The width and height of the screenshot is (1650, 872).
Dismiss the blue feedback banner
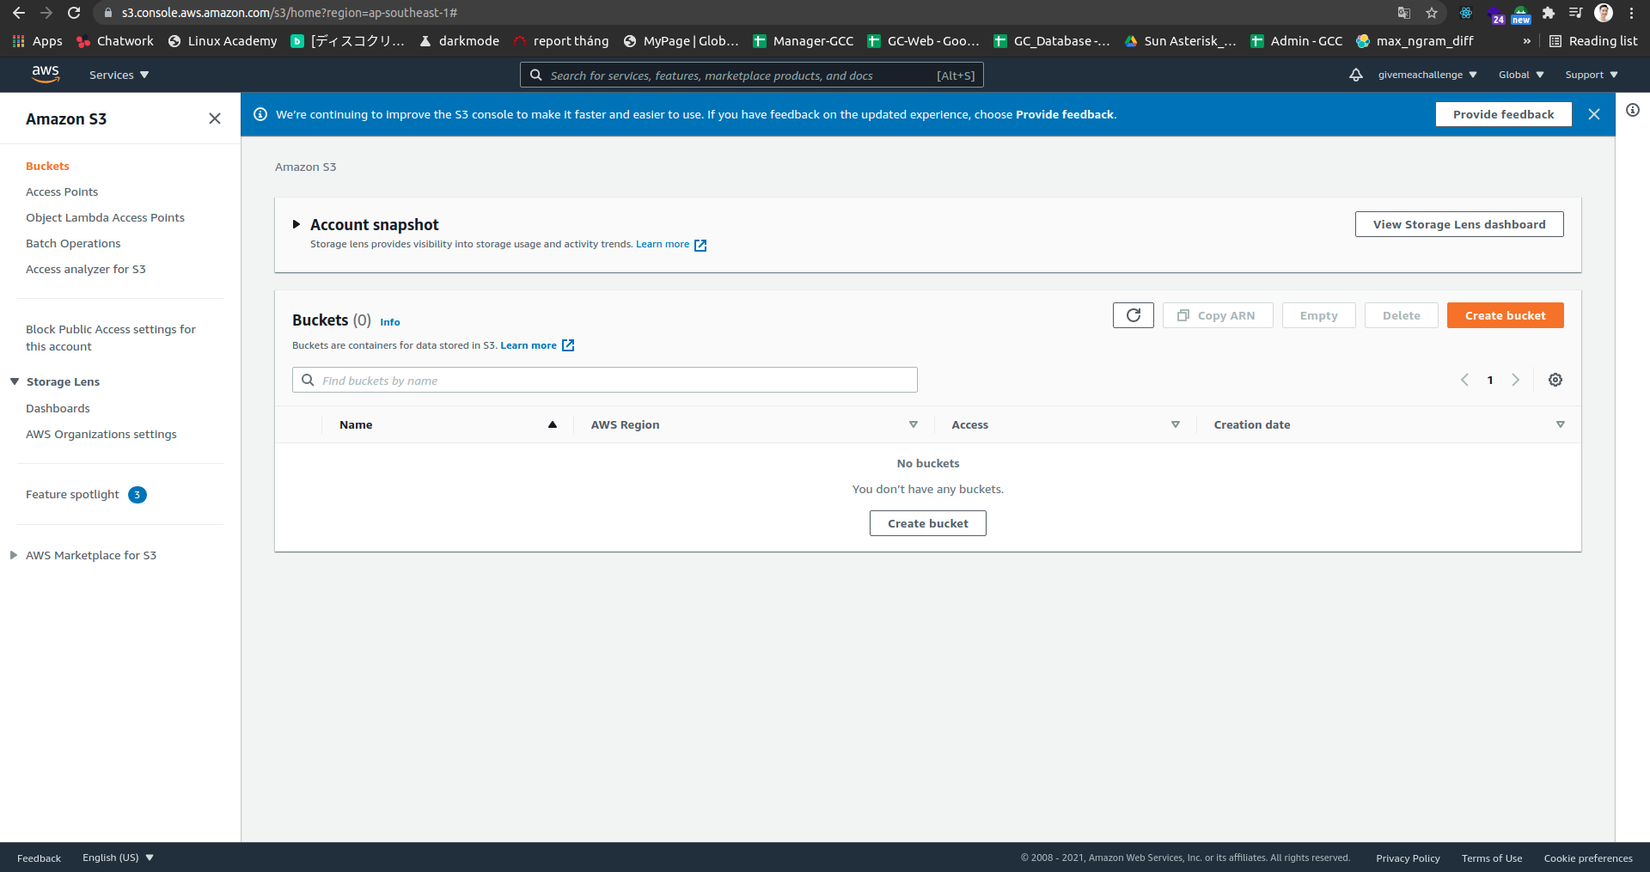click(x=1594, y=114)
